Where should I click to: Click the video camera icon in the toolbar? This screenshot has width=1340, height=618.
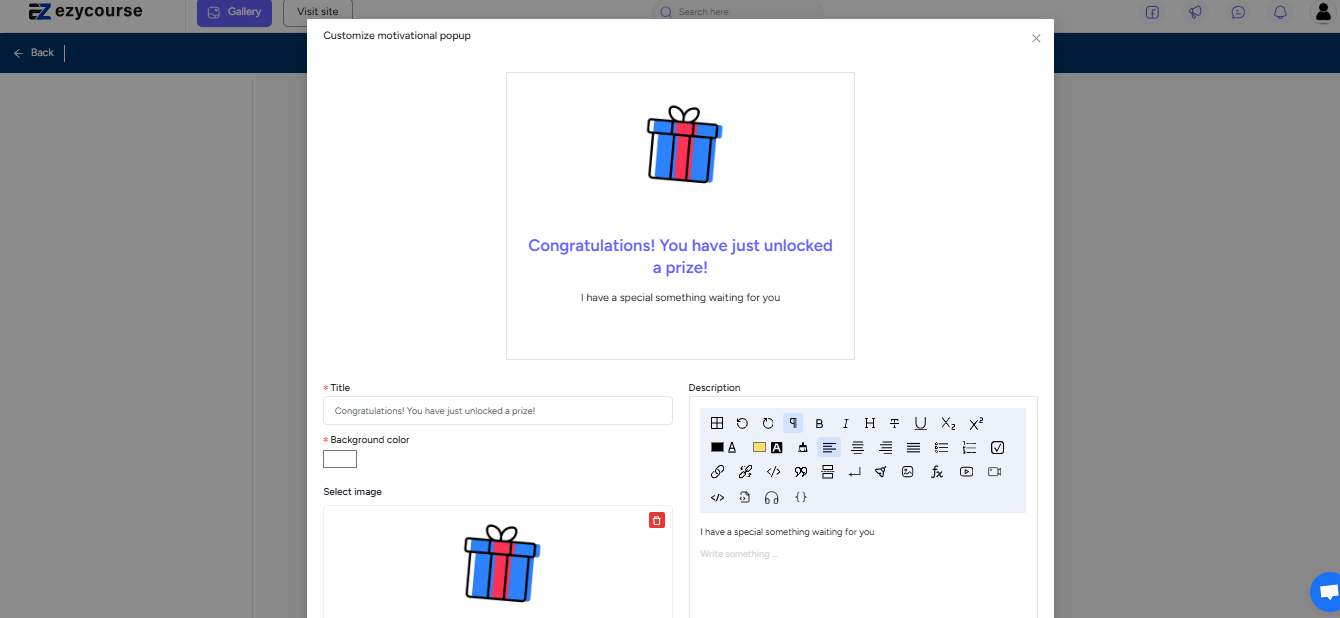click(994, 472)
